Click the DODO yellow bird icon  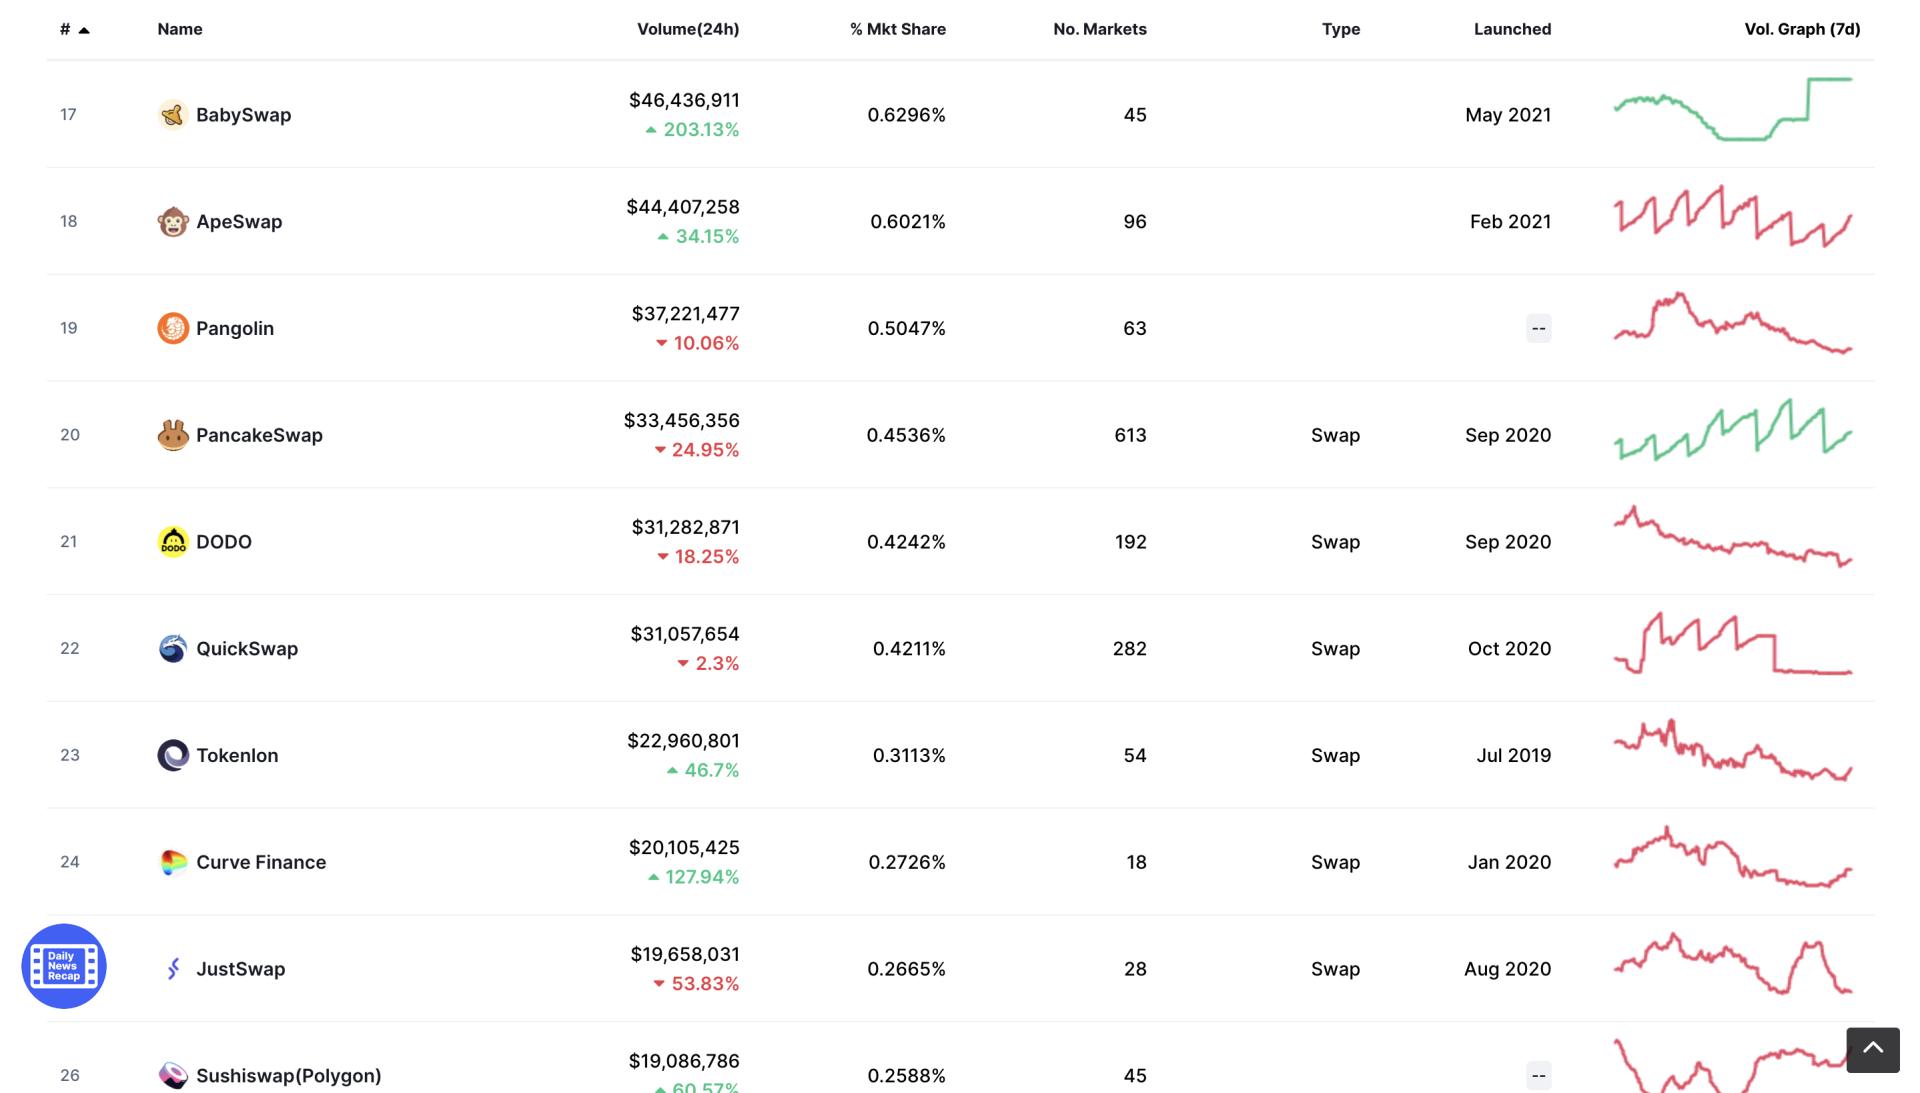tap(173, 542)
